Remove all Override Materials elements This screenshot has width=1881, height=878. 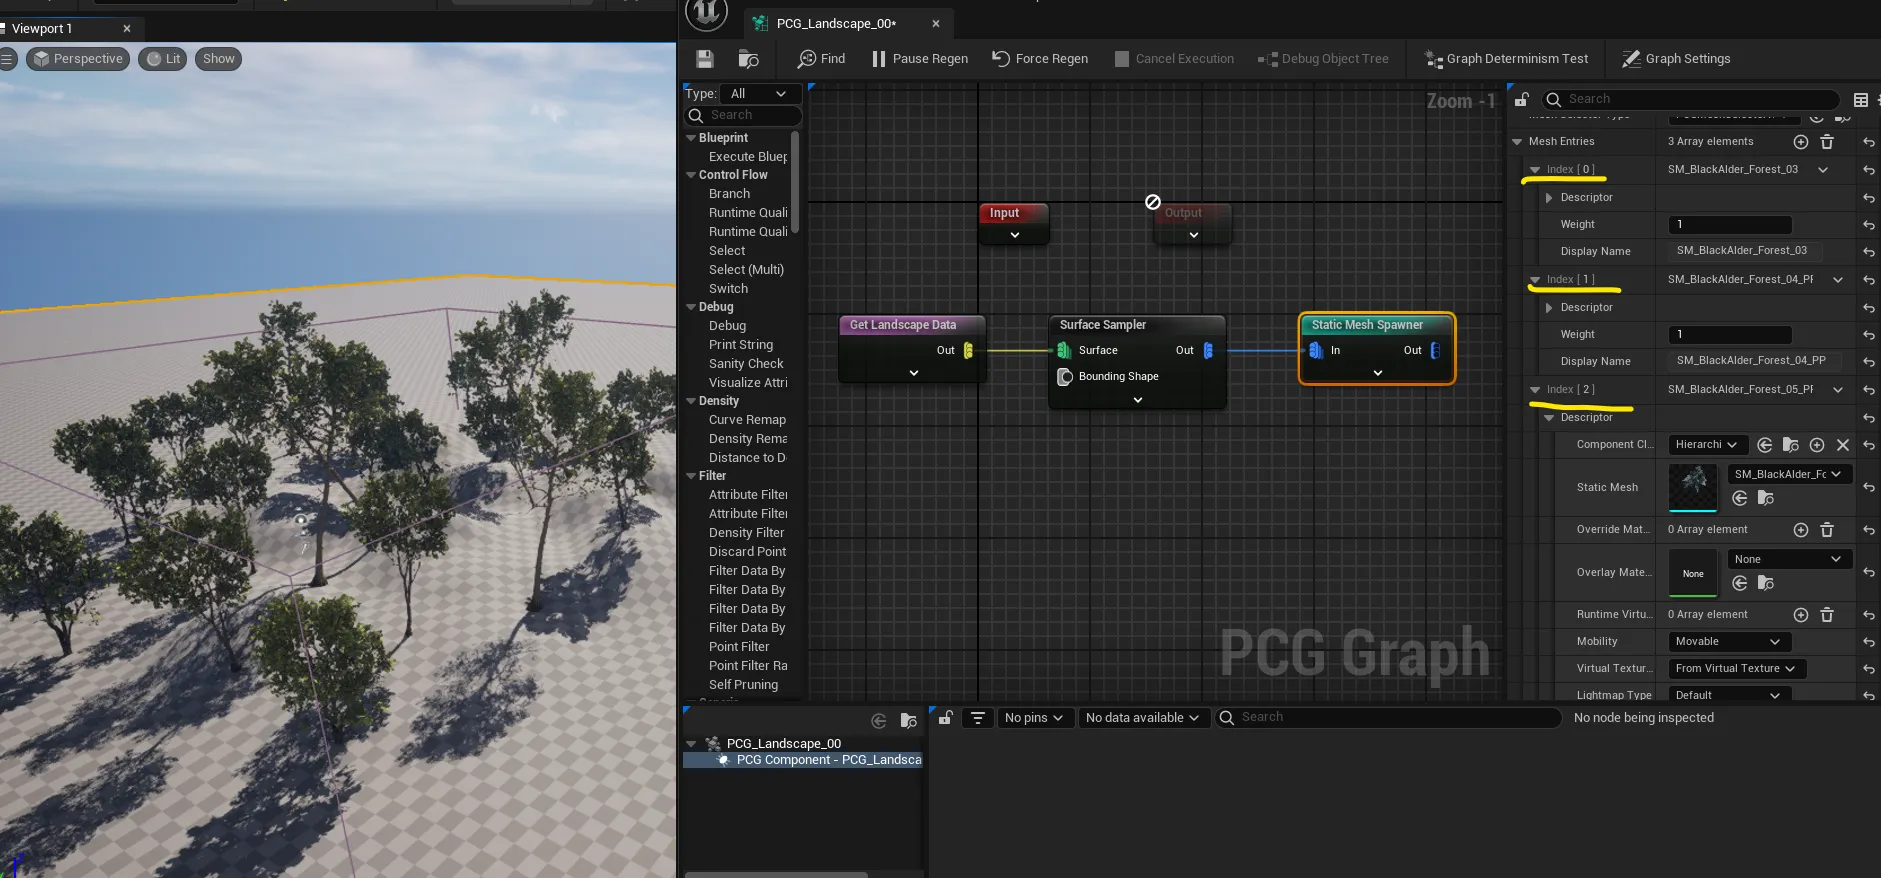(1827, 530)
